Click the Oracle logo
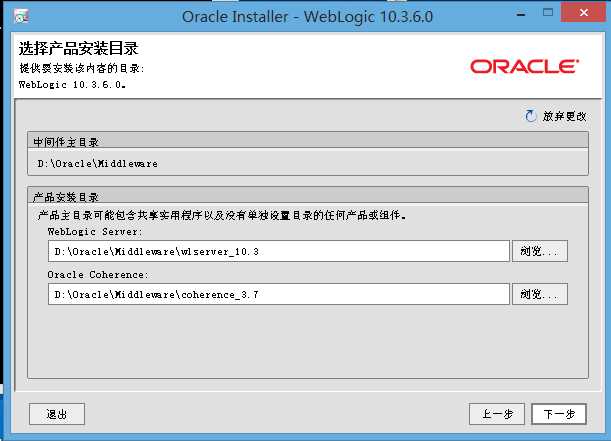This screenshot has width=611, height=441. [524, 66]
